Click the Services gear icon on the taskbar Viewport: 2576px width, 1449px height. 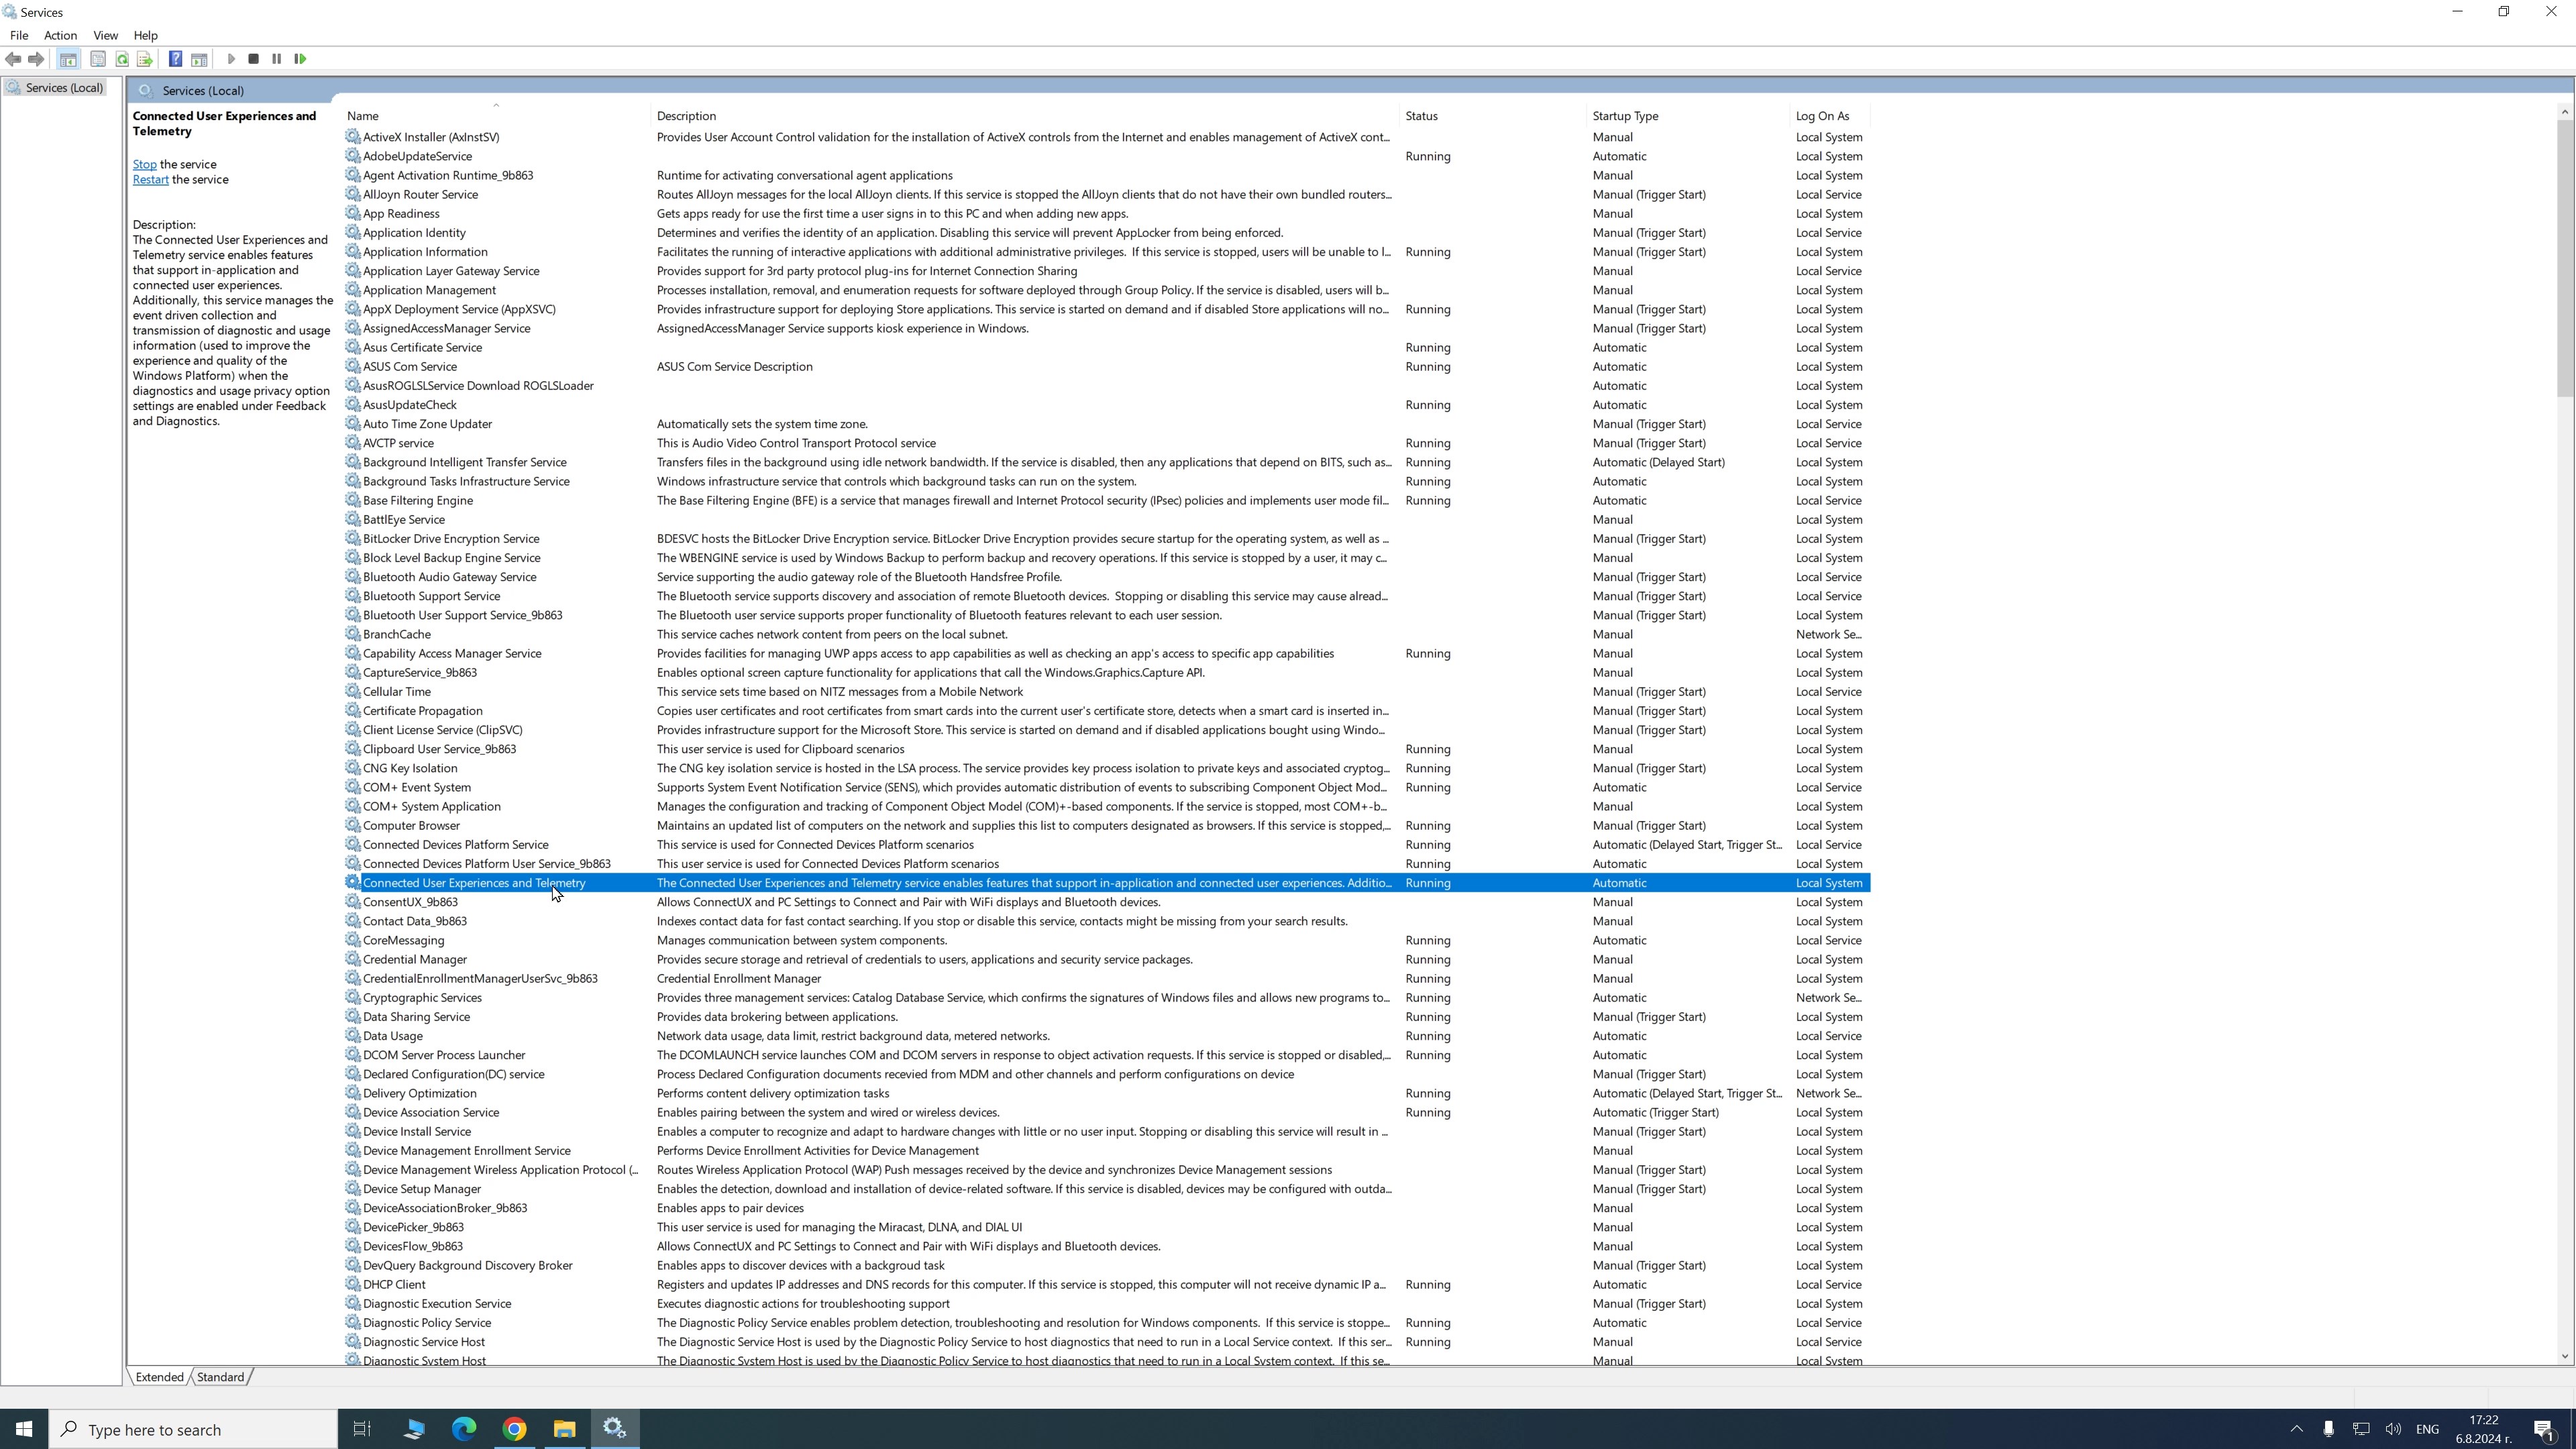click(x=614, y=1429)
